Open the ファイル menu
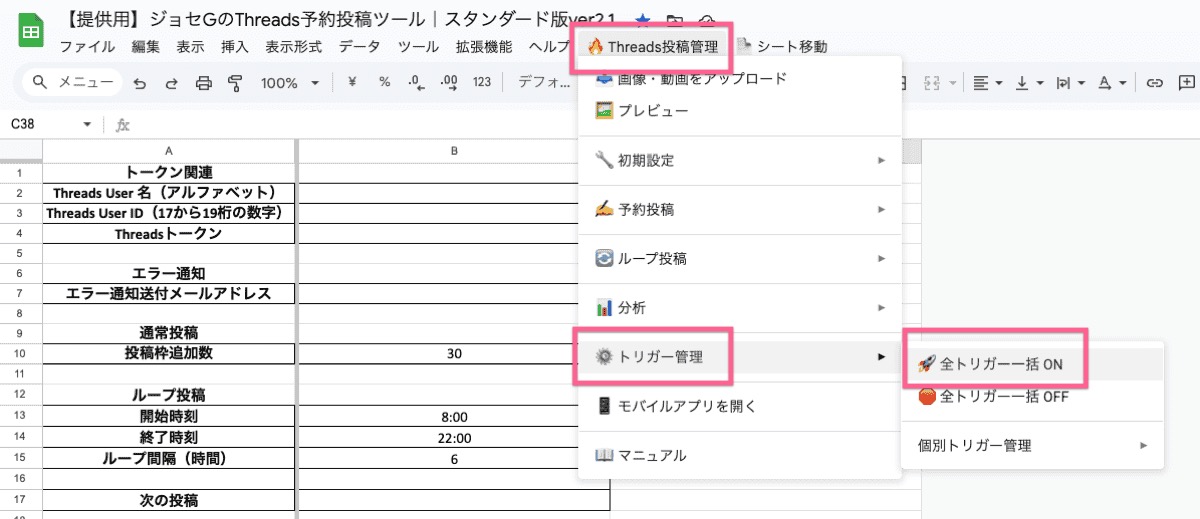This screenshot has width=1200, height=519. 87,47
